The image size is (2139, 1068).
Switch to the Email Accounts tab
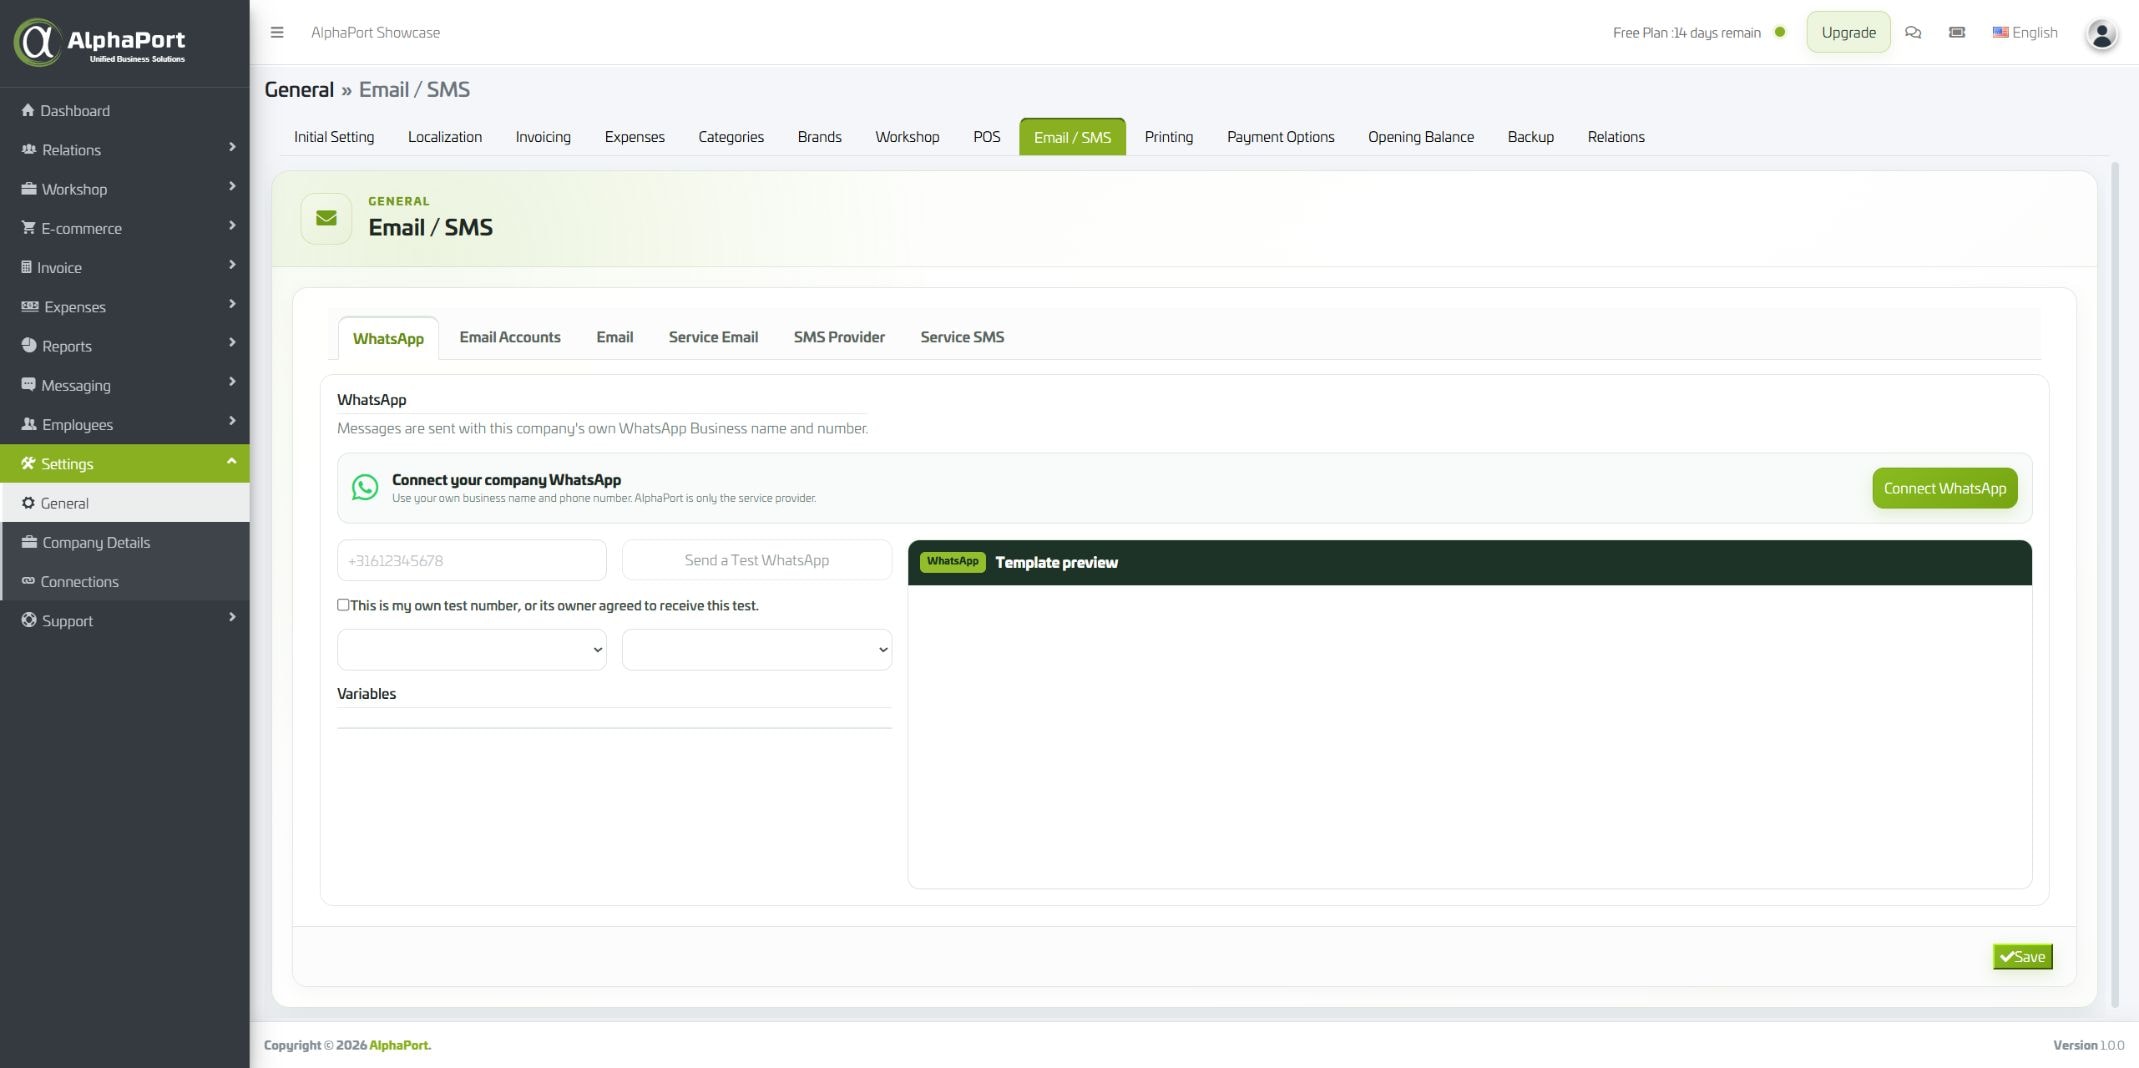pos(510,337)
